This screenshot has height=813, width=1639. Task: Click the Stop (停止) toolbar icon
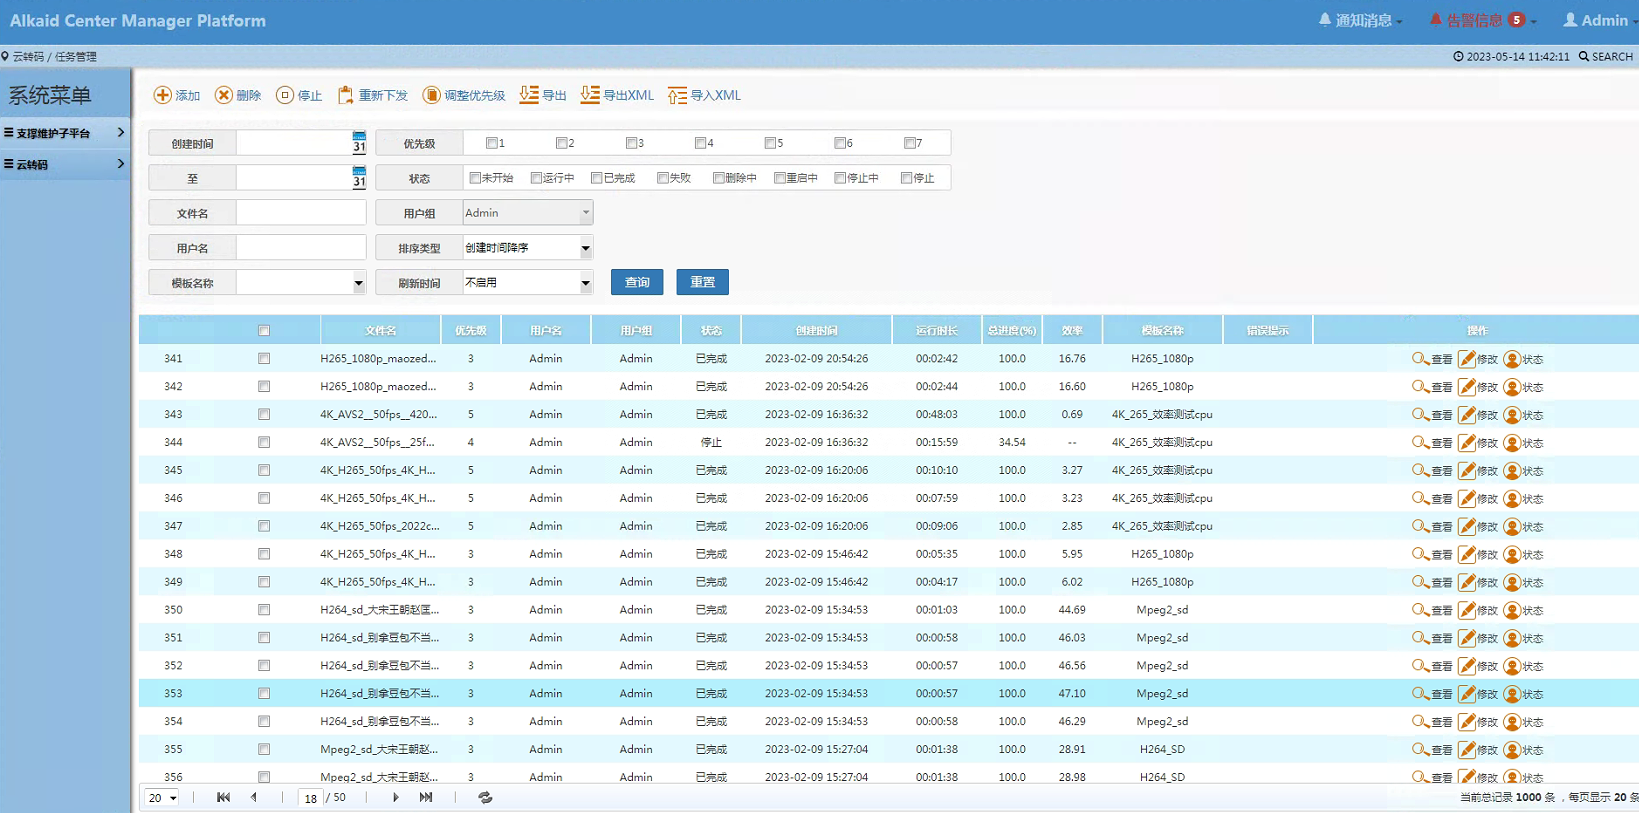[x=285, y=95]
